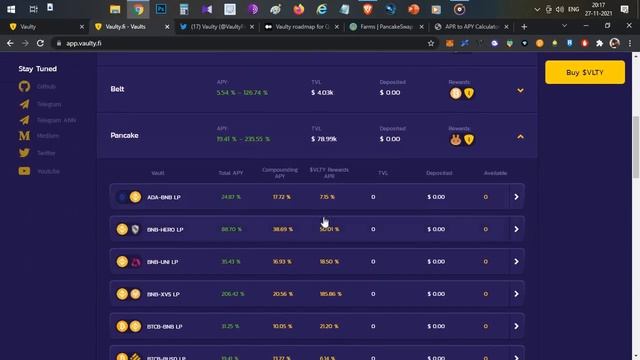Viewport: 640px width, 360px height.
Task: Click the Buy $VLTY button
Action: [x=584, y=72]
